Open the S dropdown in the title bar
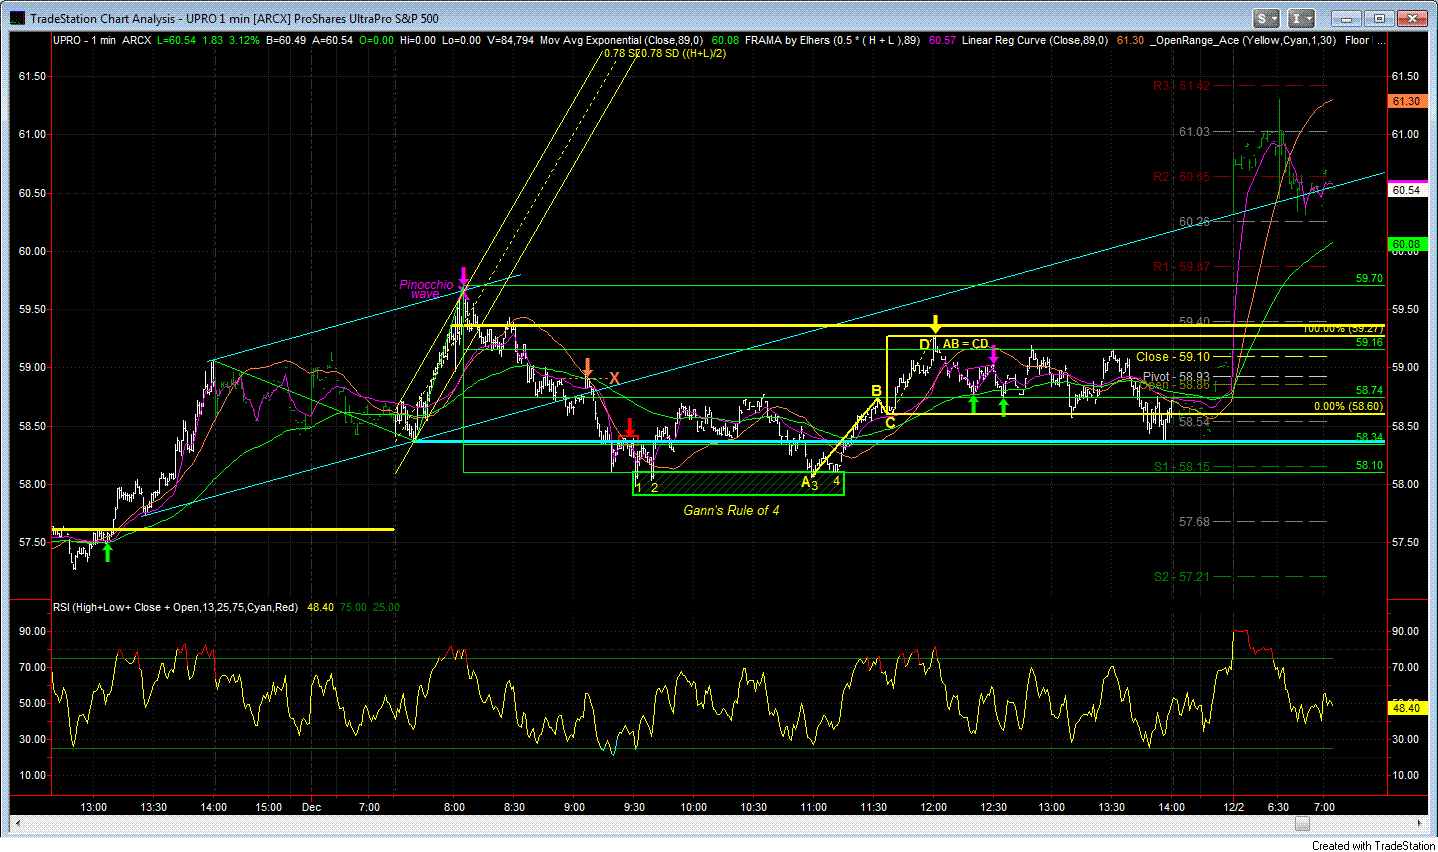This screenshot has width=1438, height=852. coord(1266,18)
